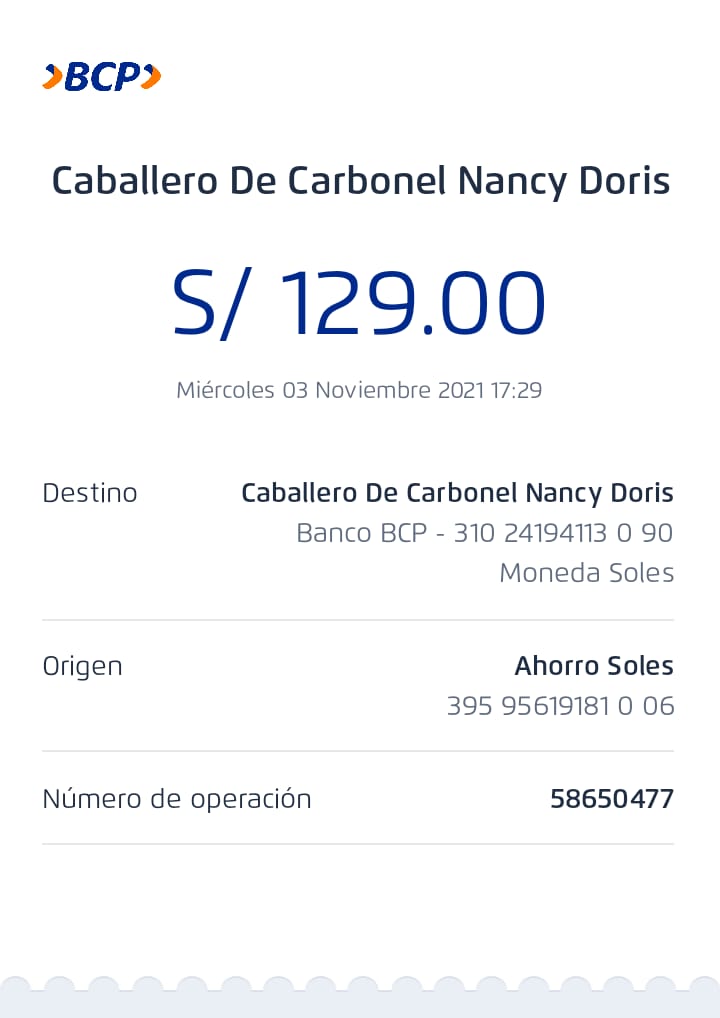Viewport: 720px width, 1018px height.
Task: Click destination account 310 24194113 0 90
Action: click(563, 533)
